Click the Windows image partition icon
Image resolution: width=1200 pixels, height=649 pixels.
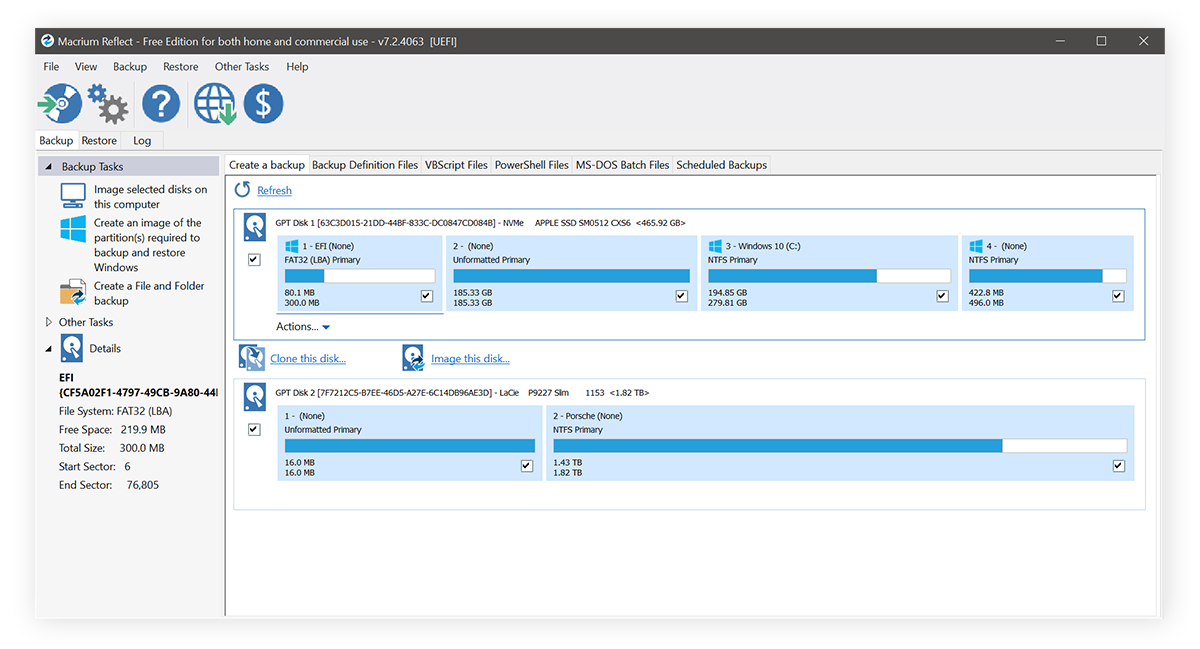(73, 230)
